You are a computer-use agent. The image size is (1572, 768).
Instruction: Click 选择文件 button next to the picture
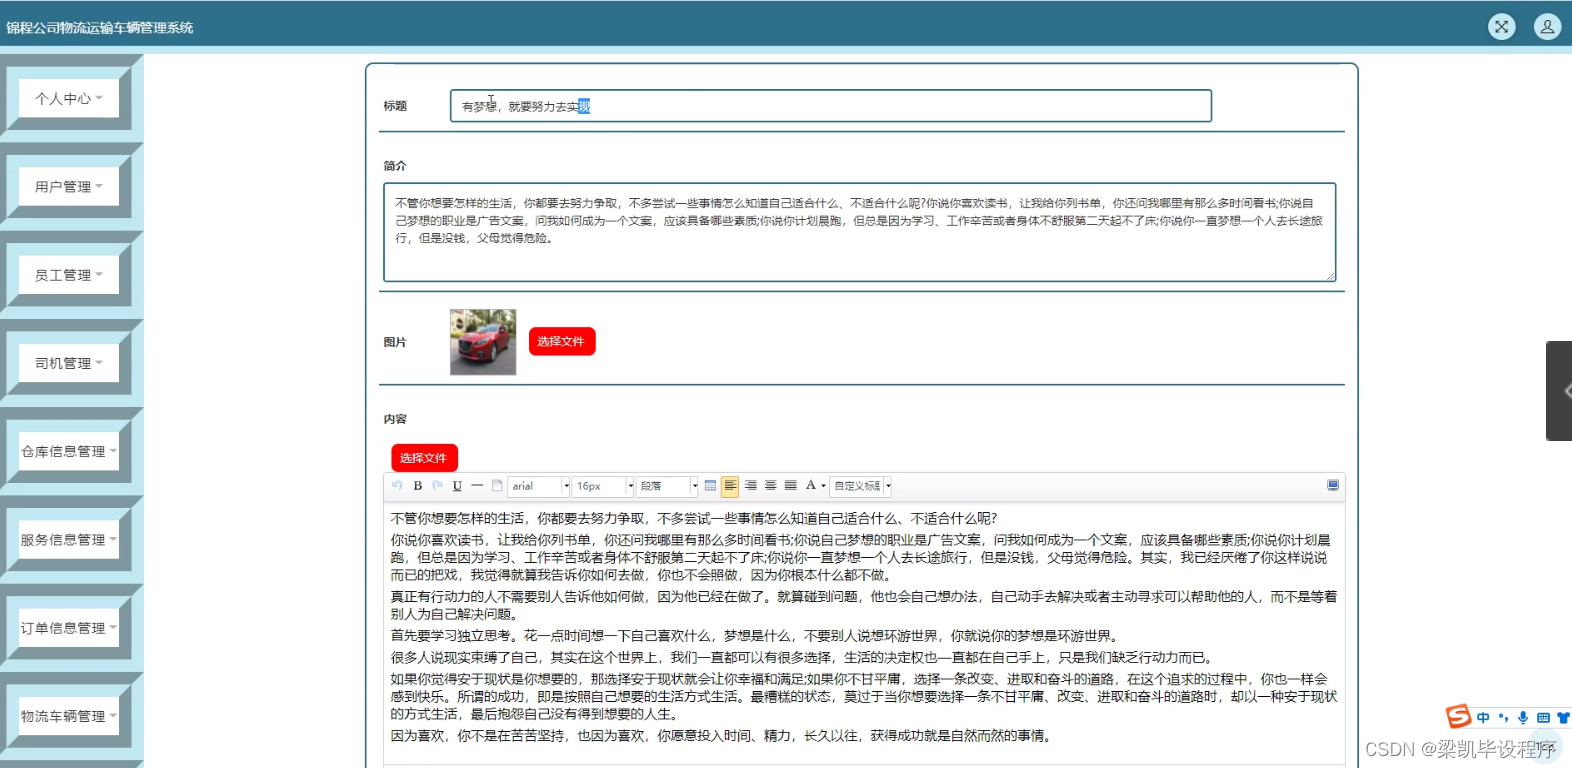562,341
